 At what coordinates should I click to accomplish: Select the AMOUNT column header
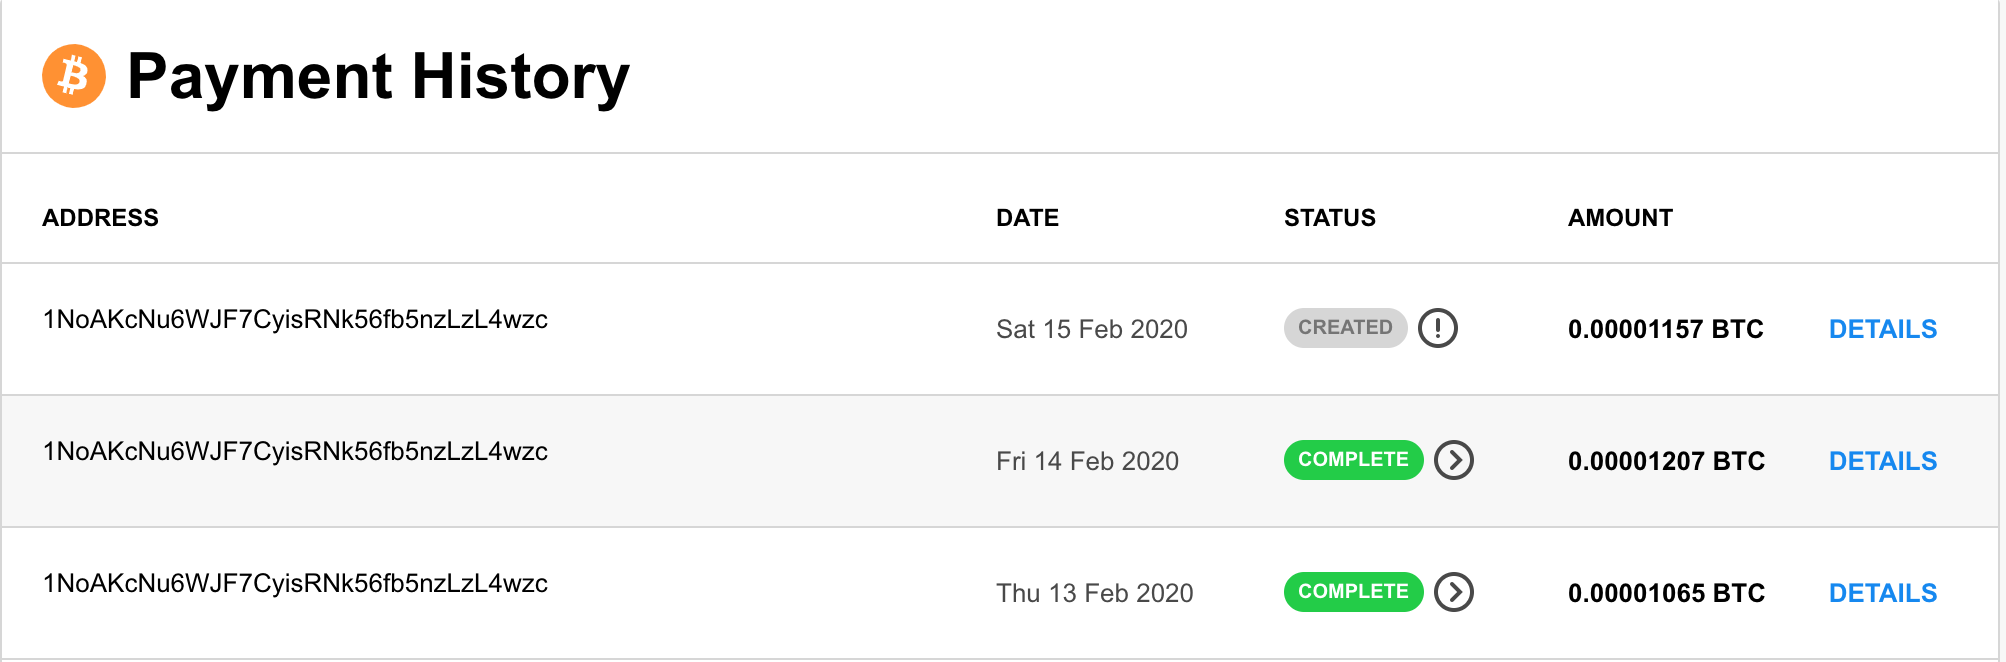[x=1620, y=218]
